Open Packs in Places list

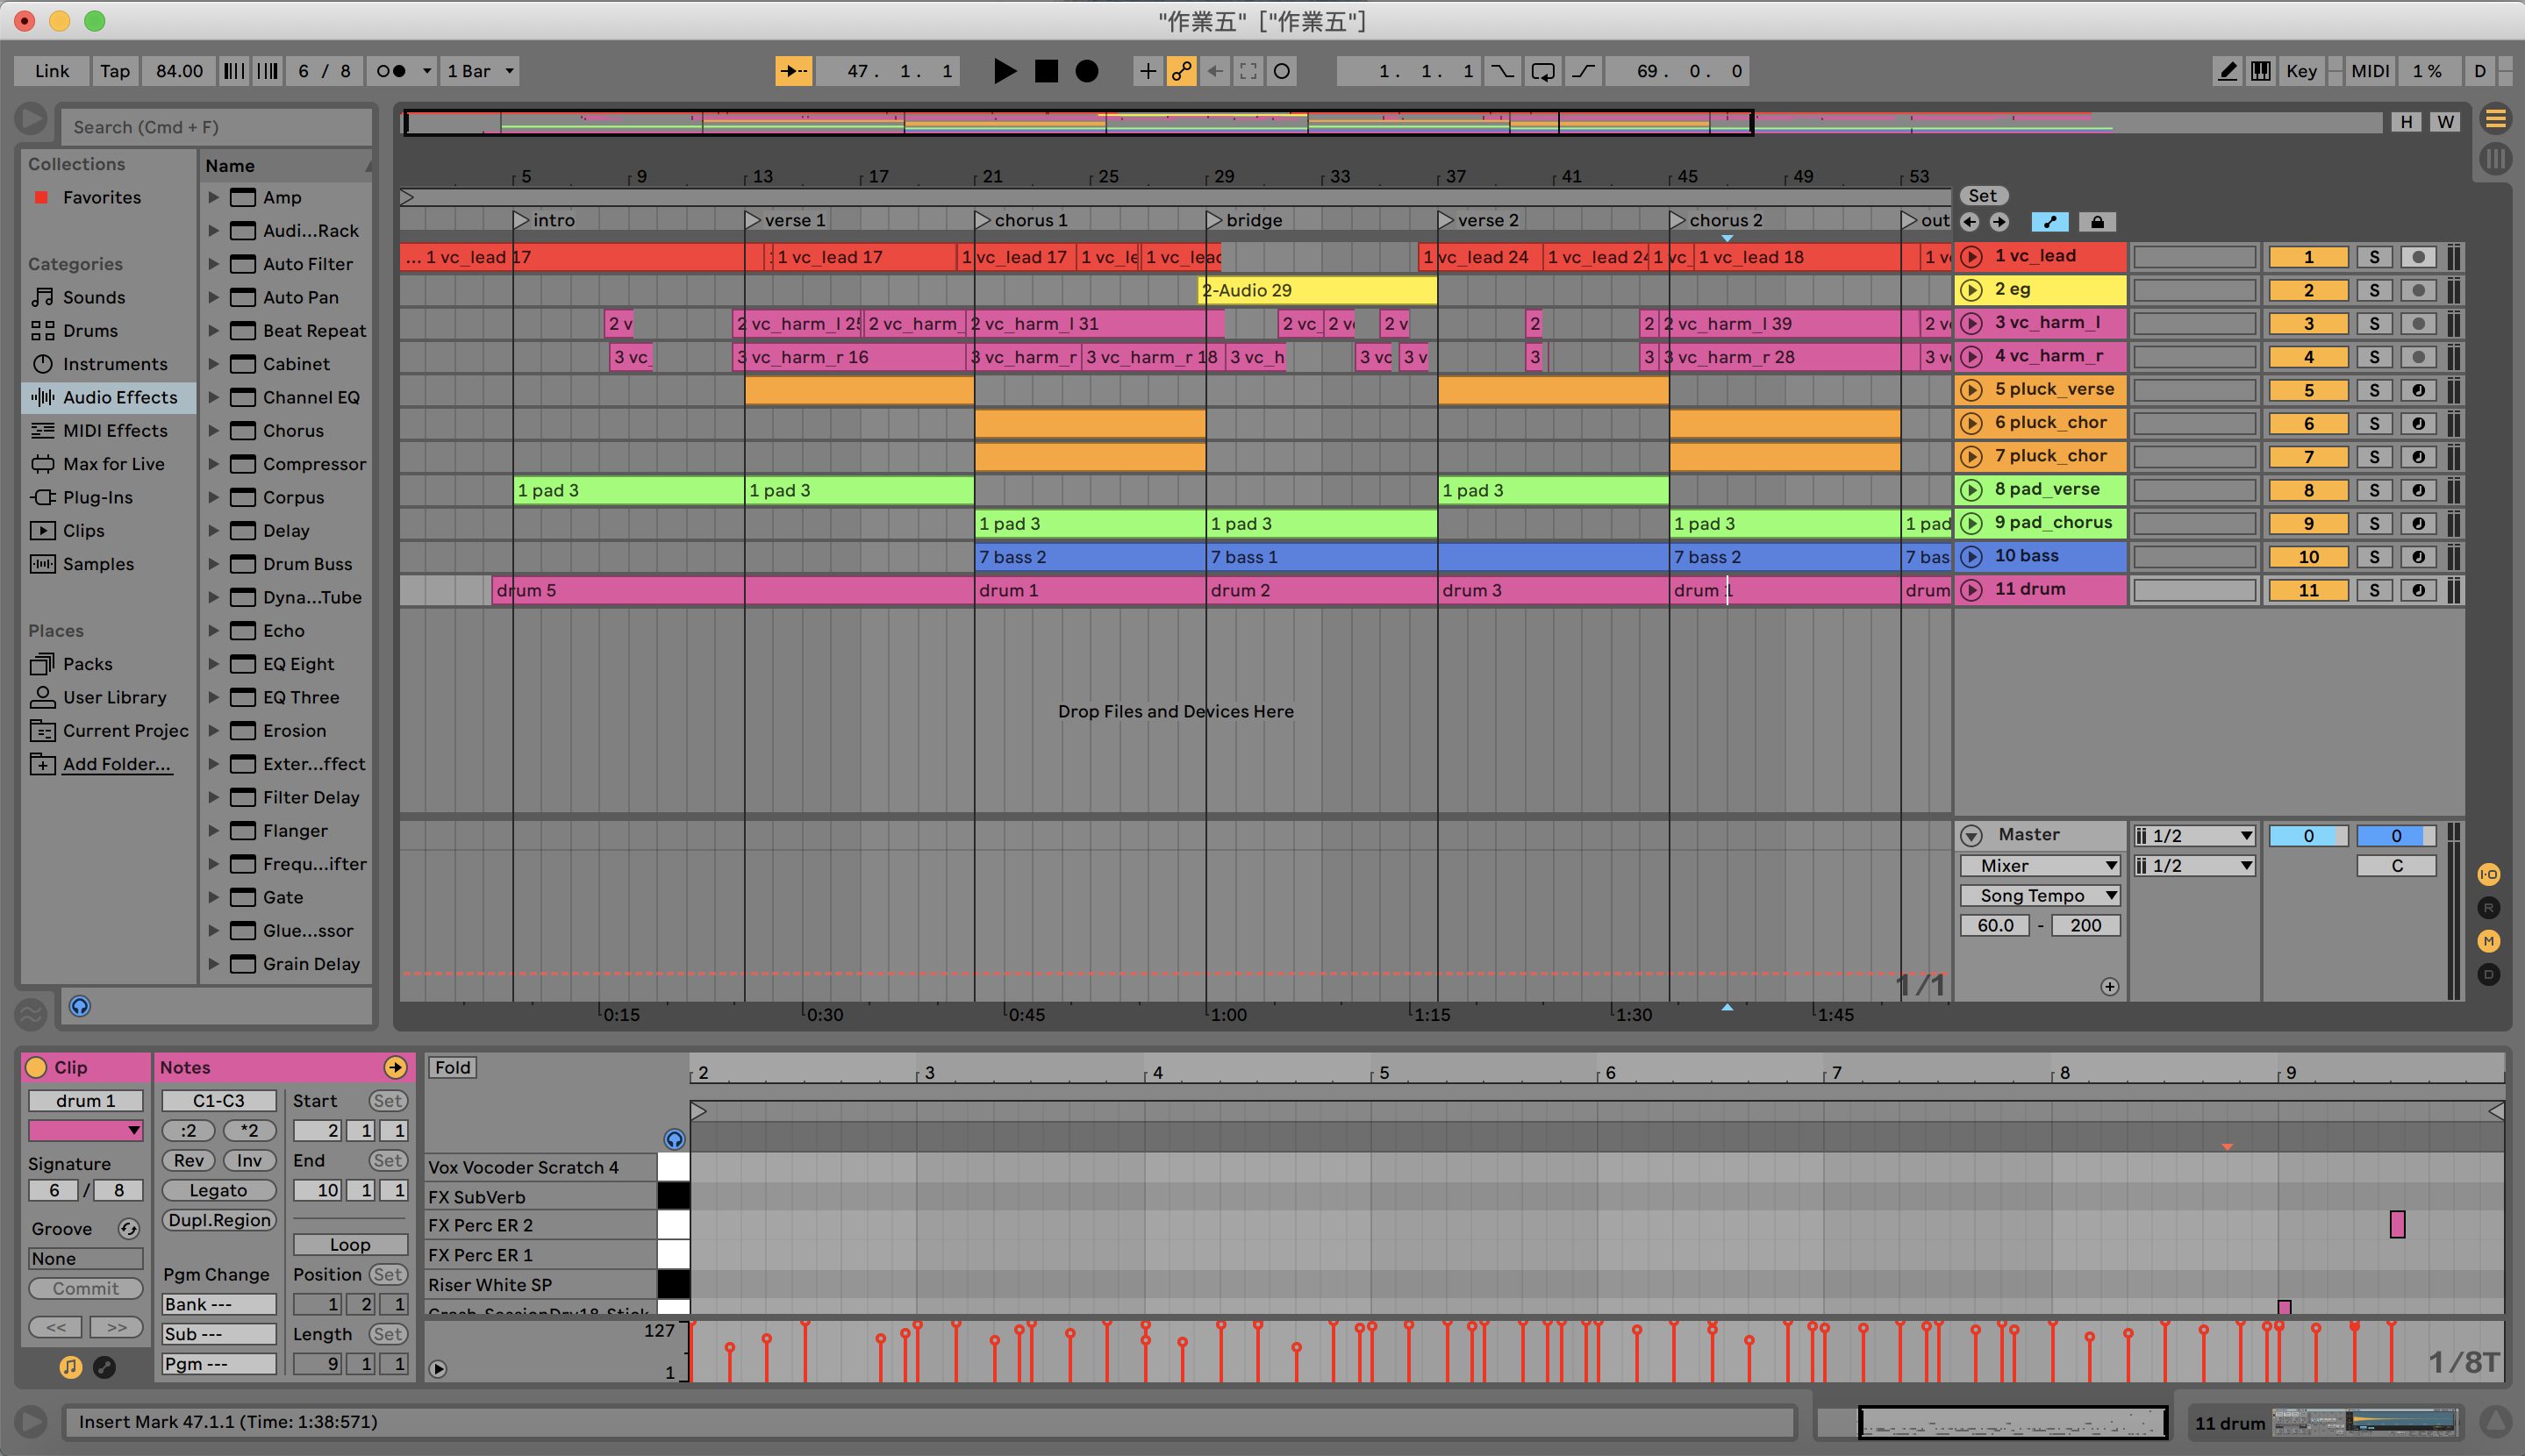87,664
